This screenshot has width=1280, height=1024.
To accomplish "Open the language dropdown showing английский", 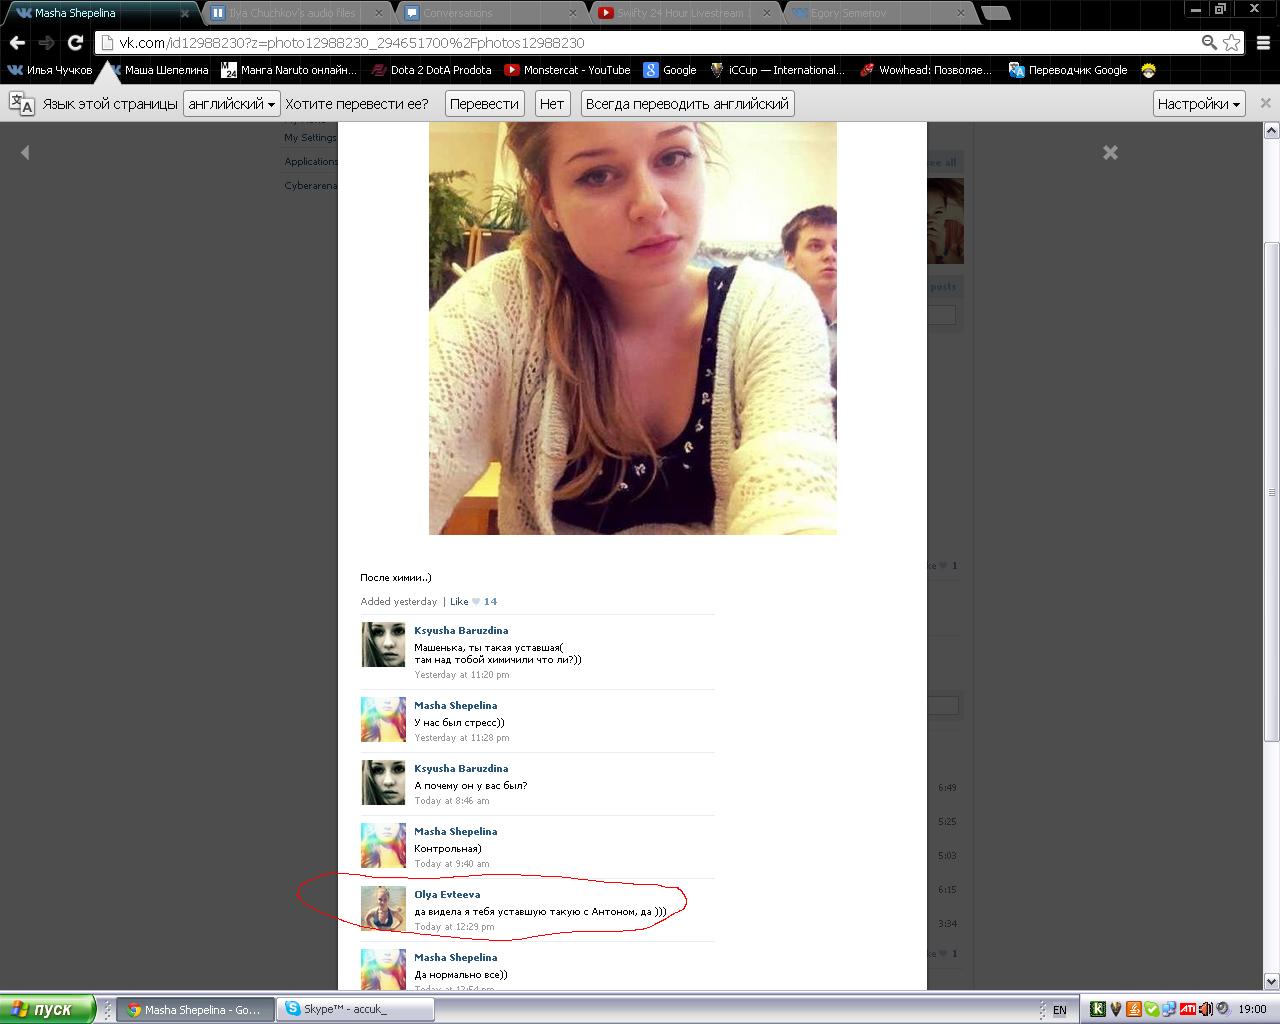I will tap(231, 104).
